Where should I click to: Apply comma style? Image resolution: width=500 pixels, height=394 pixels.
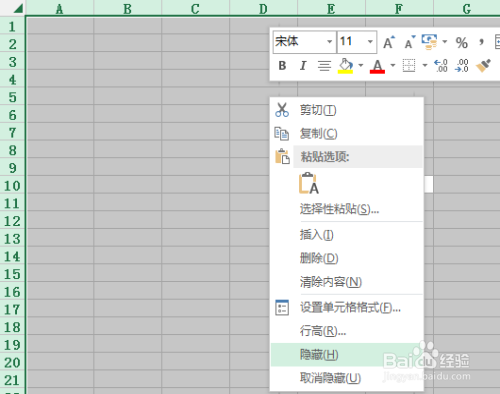(481, 42)
